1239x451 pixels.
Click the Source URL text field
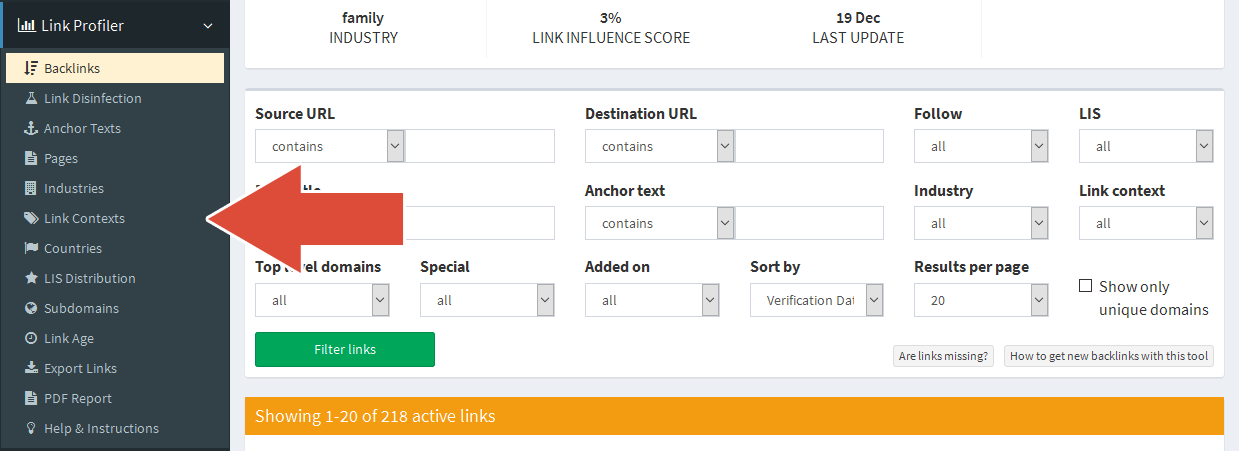click(480, 146)
